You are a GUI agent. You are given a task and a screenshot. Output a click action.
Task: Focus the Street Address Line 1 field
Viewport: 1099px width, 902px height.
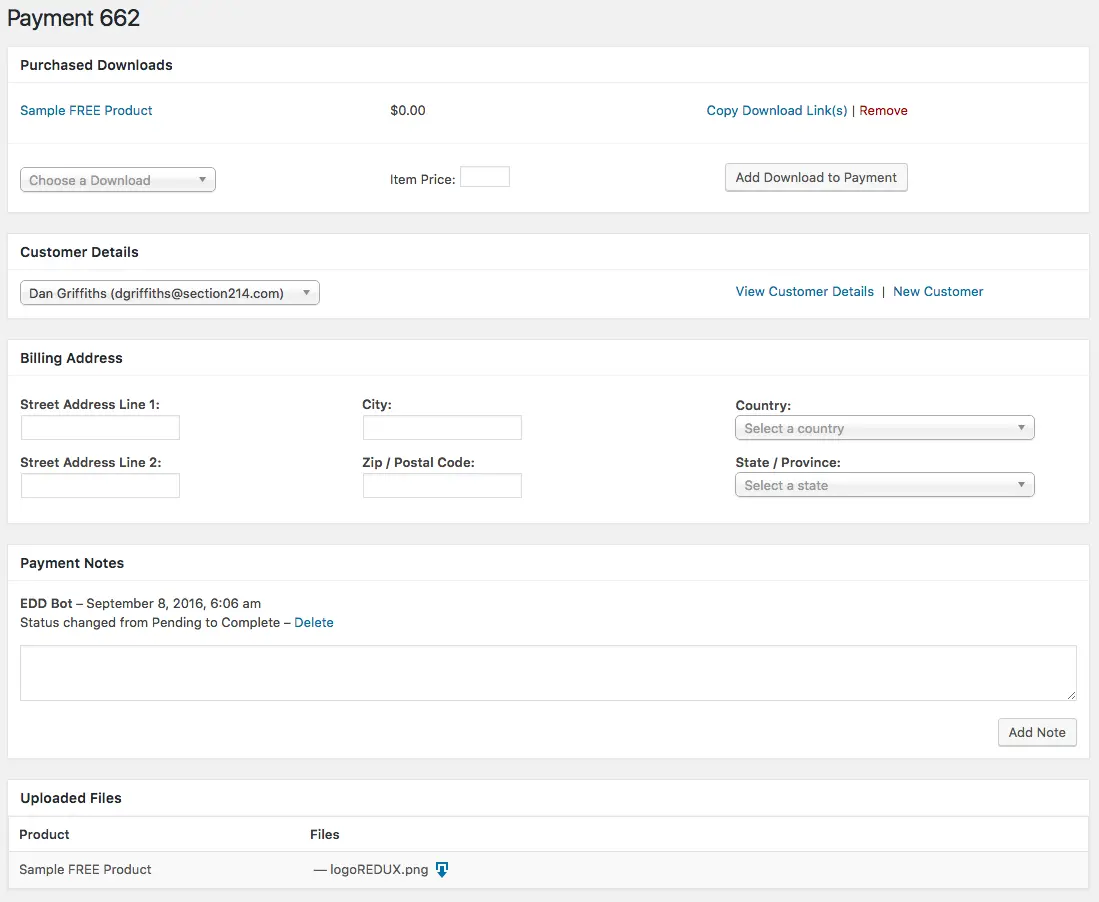point(100,428)
